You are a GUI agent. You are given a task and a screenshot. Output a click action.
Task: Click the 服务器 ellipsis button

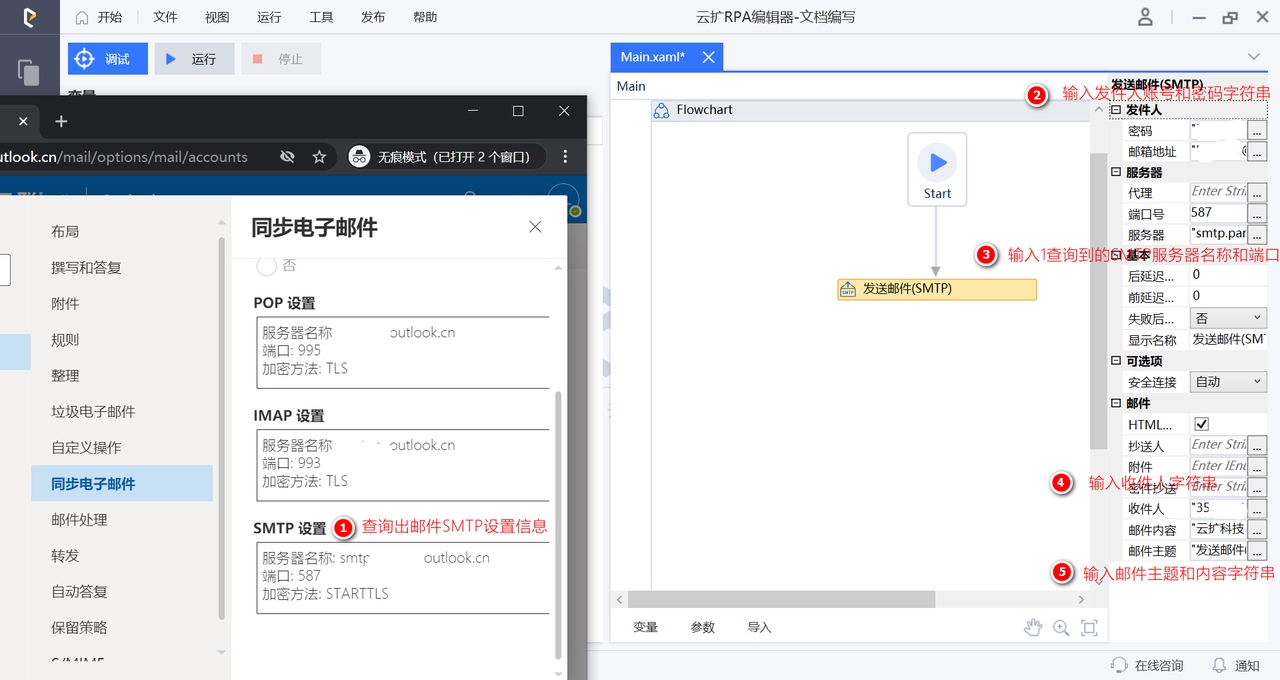pyautogui.click(x=1257, y=234)
